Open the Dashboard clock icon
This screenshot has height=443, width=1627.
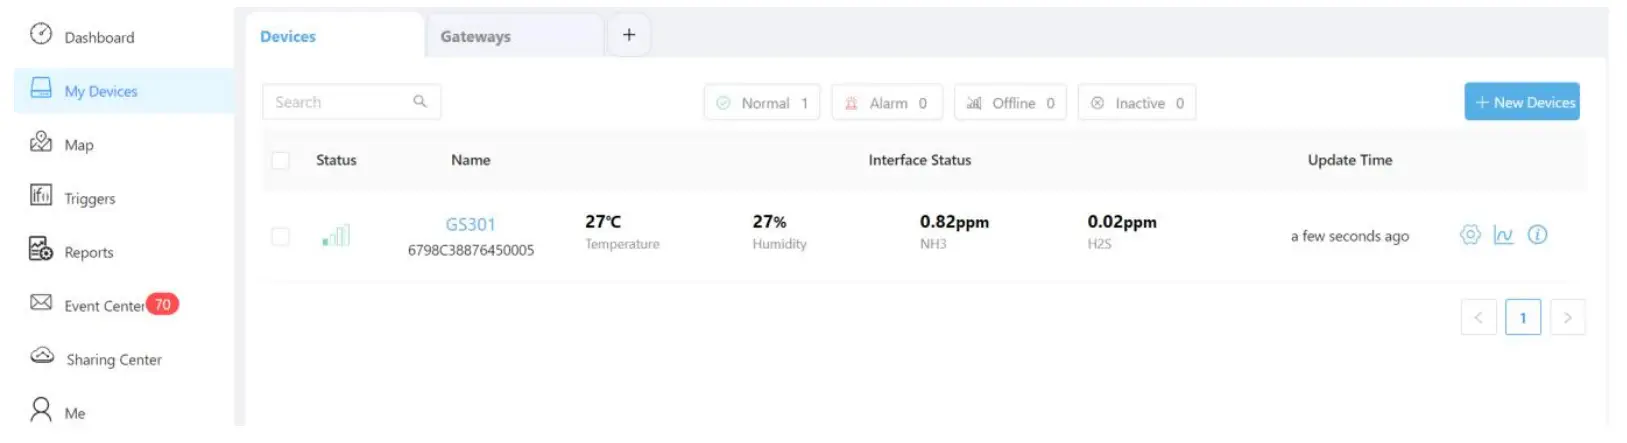[41, 34]
